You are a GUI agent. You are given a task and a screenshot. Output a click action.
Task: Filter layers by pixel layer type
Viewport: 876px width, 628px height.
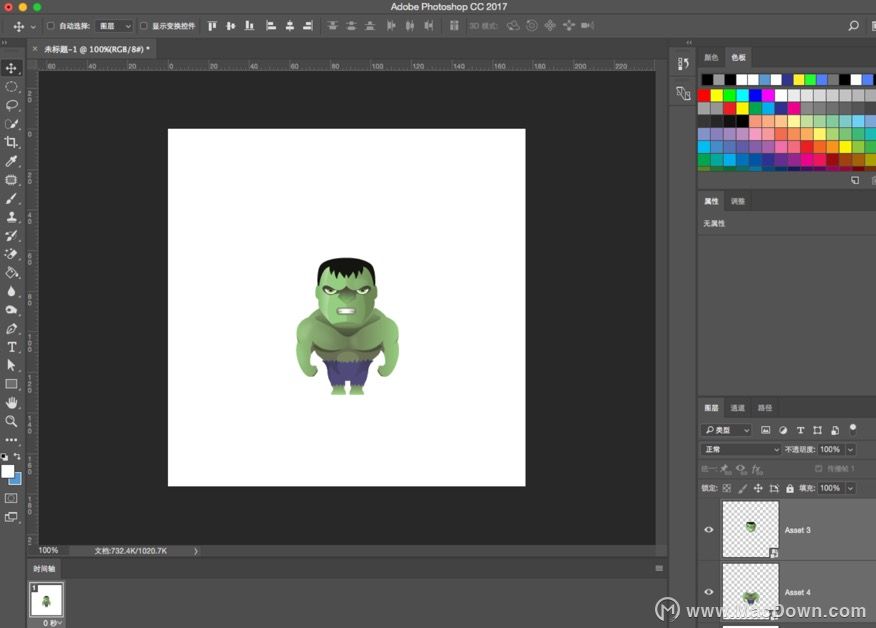(x=765, y=430)
